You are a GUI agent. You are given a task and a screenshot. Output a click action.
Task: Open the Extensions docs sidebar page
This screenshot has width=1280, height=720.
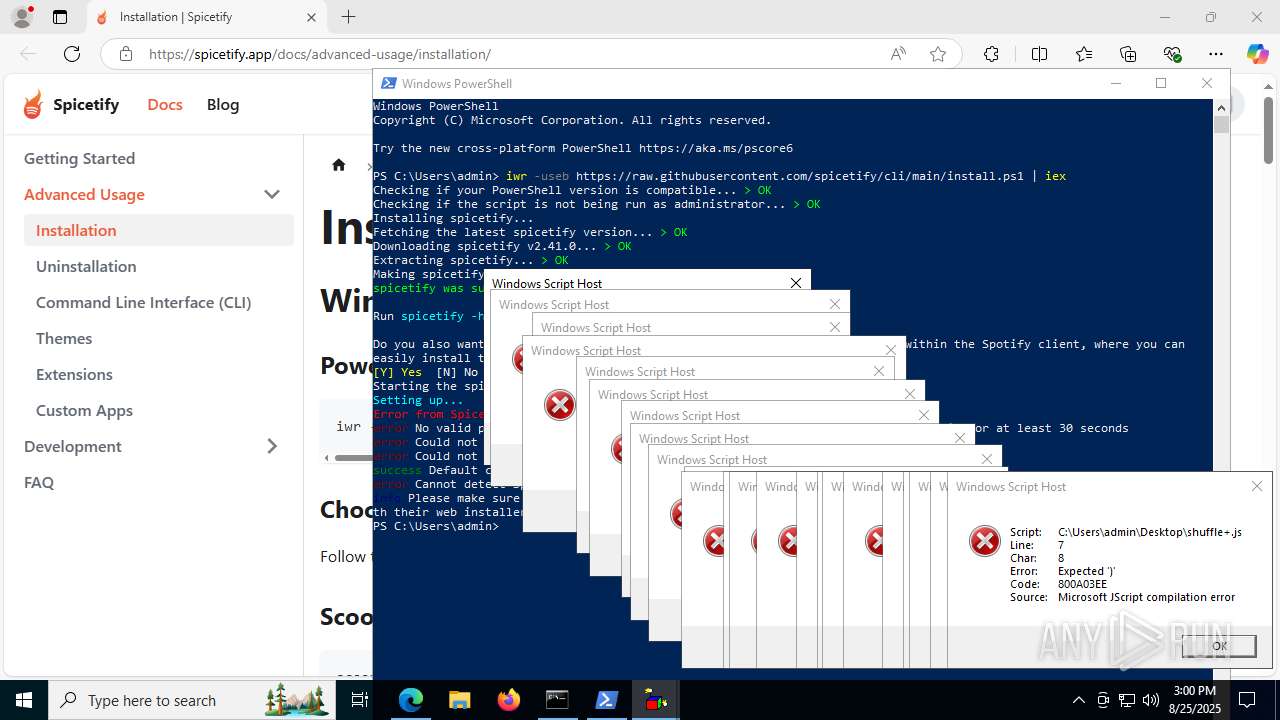74,374
